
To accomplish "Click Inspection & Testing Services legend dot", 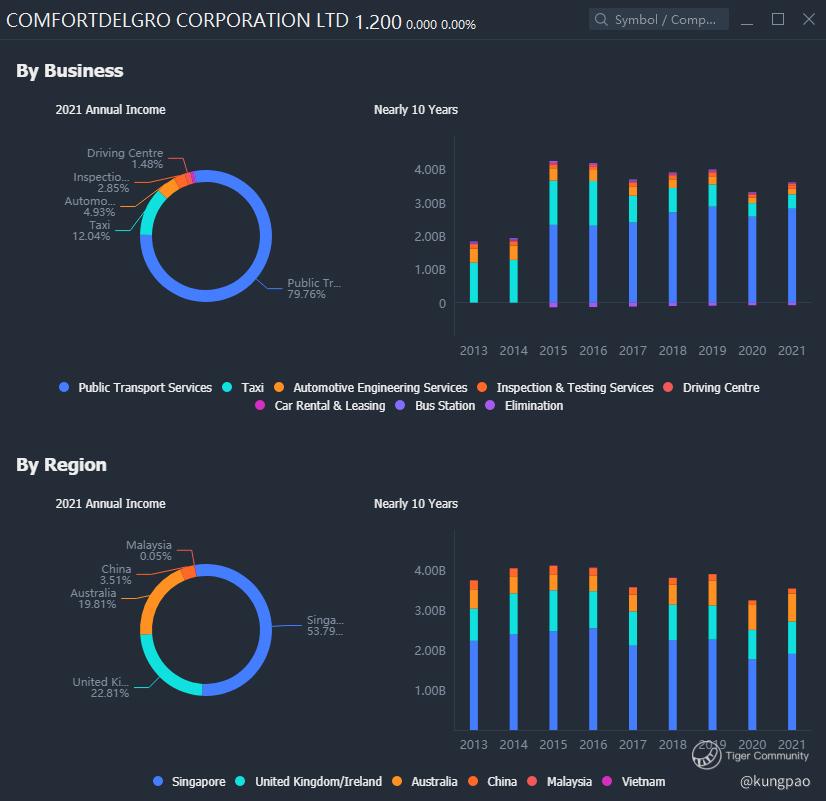I will 481,387.
